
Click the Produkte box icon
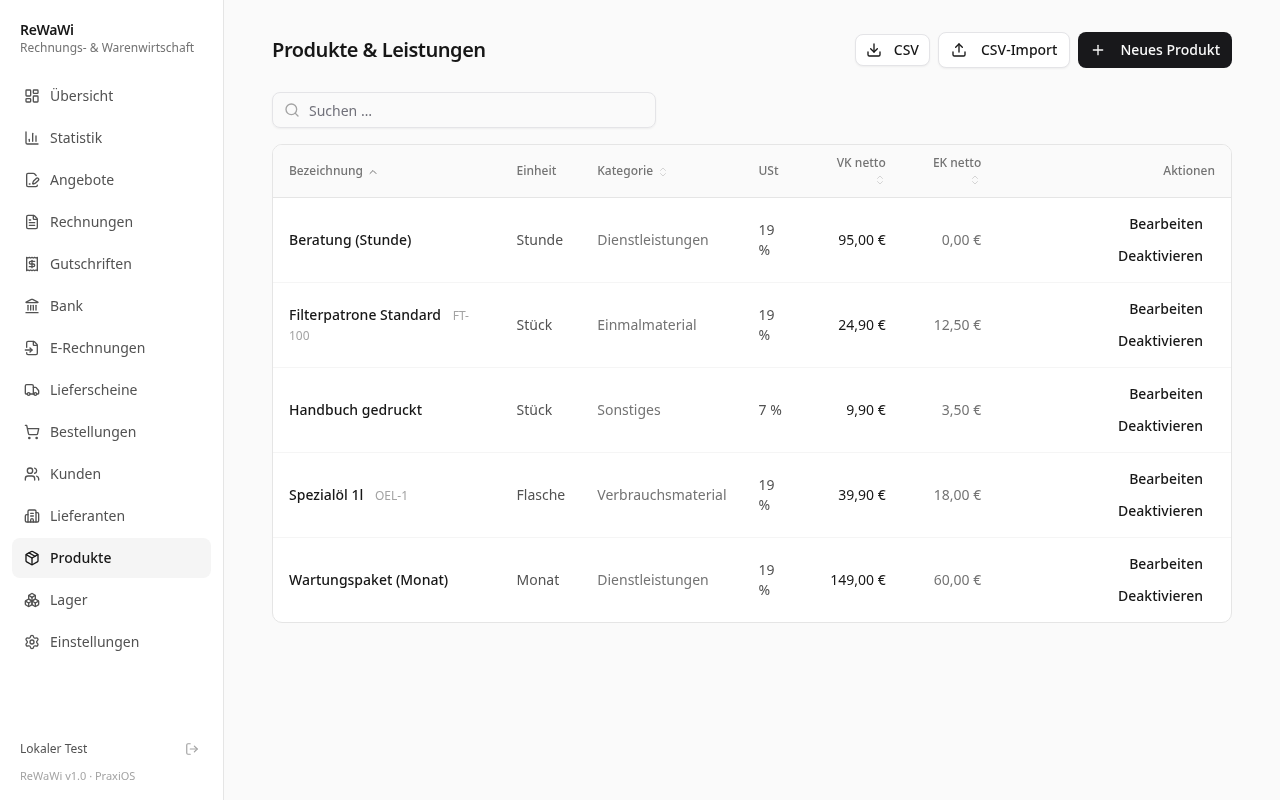tap(32, 558)
